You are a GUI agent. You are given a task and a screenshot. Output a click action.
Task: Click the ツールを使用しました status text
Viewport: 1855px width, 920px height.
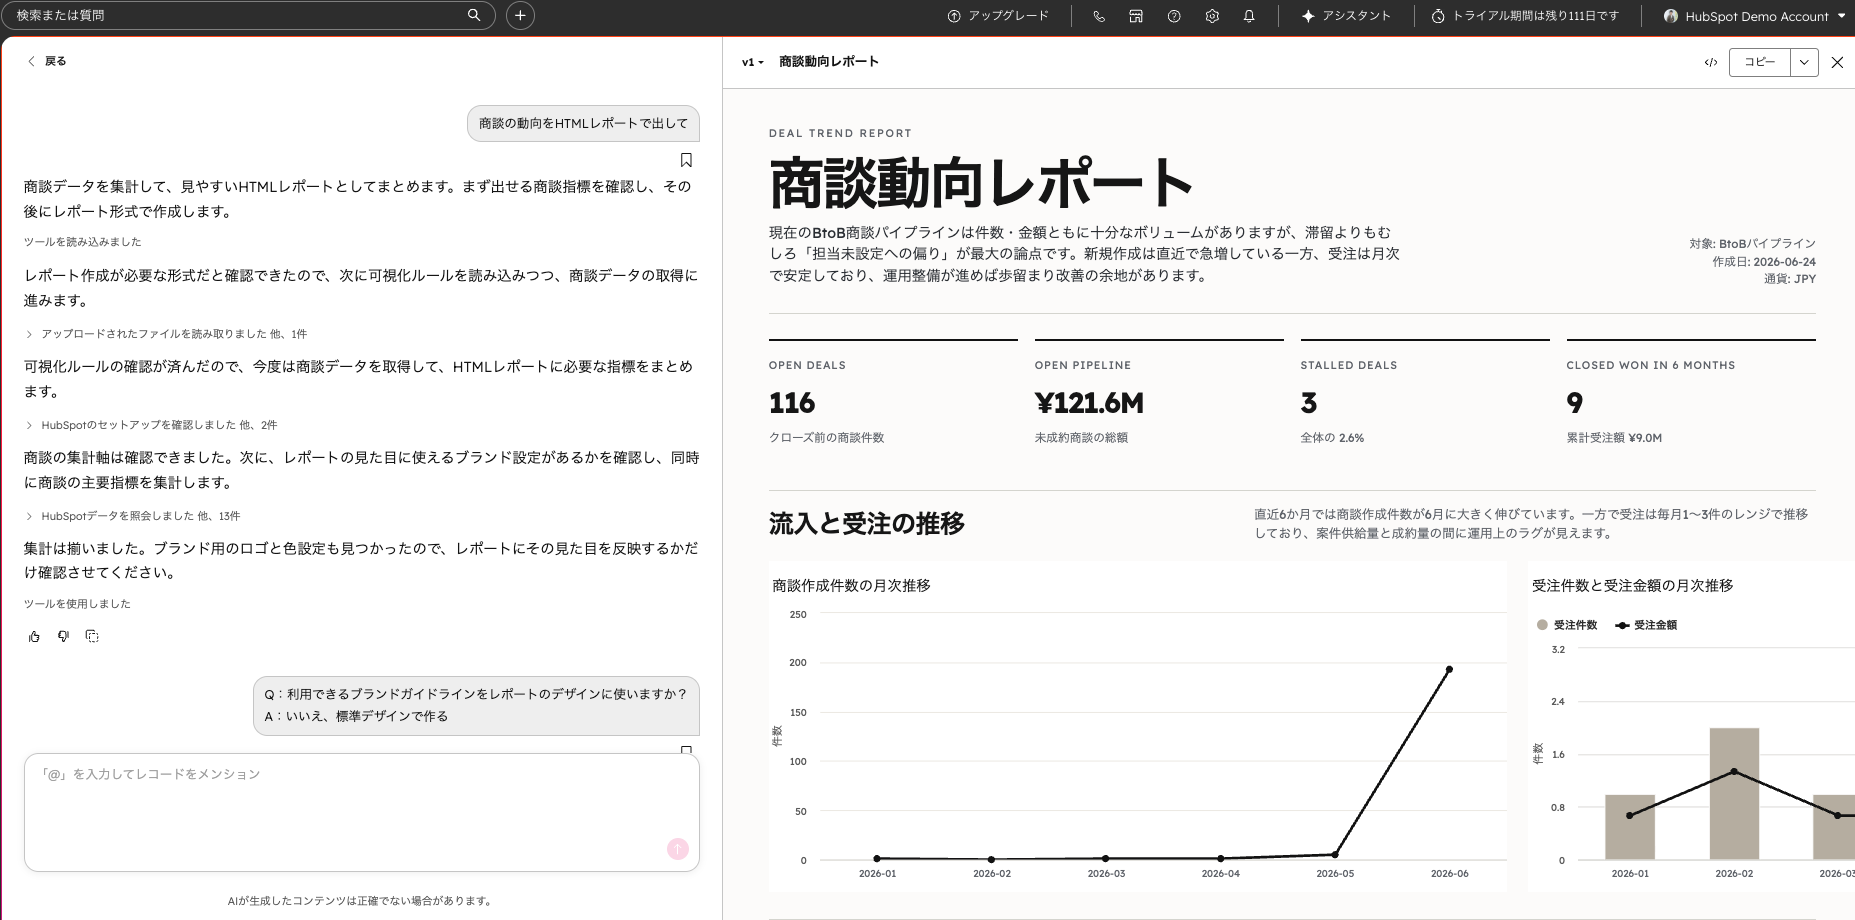(x=77, y=604)
